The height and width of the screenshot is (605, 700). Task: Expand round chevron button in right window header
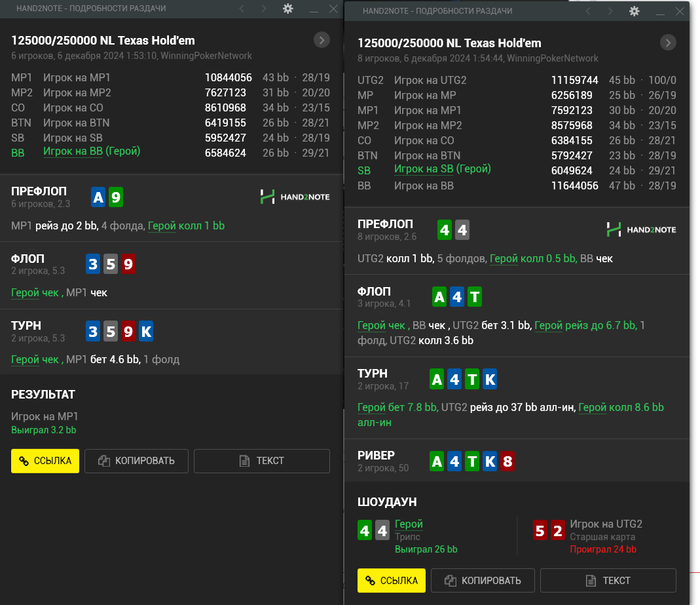[x=668, y=43]
